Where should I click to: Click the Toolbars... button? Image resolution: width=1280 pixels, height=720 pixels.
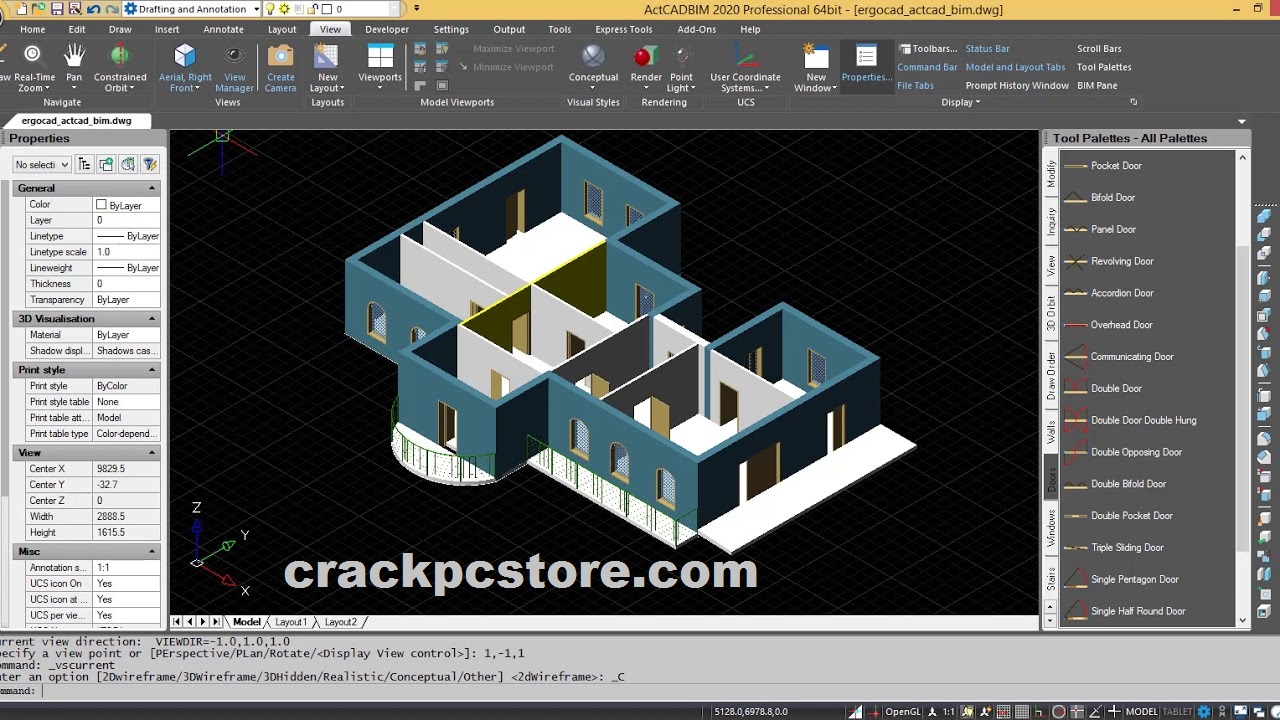[928, 48]
